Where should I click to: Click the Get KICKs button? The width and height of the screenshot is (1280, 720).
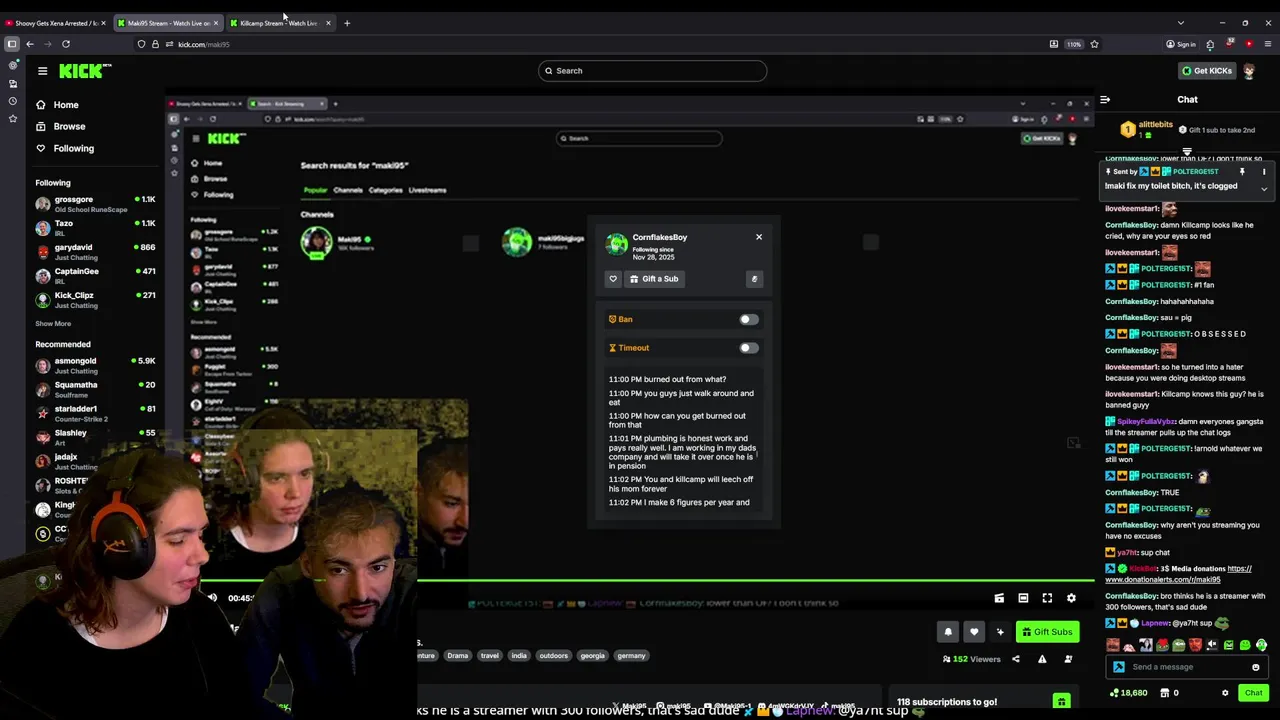(1207, 71)
